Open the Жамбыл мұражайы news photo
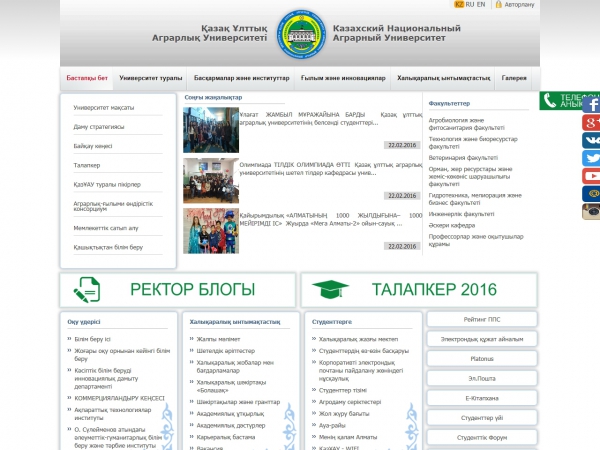Viewport: 600px width, 450px height. click(x=211, y=130)
